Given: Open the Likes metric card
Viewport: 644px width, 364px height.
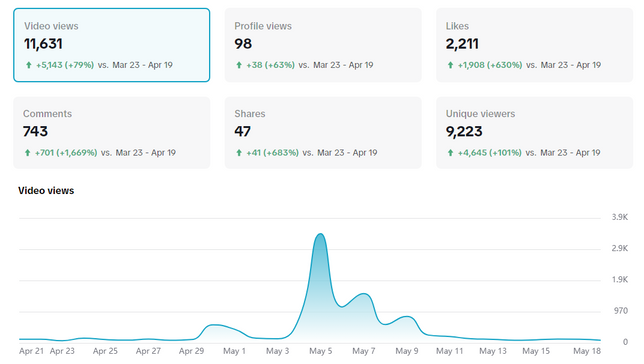Looking at the screenshot, I should pyautogui.click(x=534, y=45).
